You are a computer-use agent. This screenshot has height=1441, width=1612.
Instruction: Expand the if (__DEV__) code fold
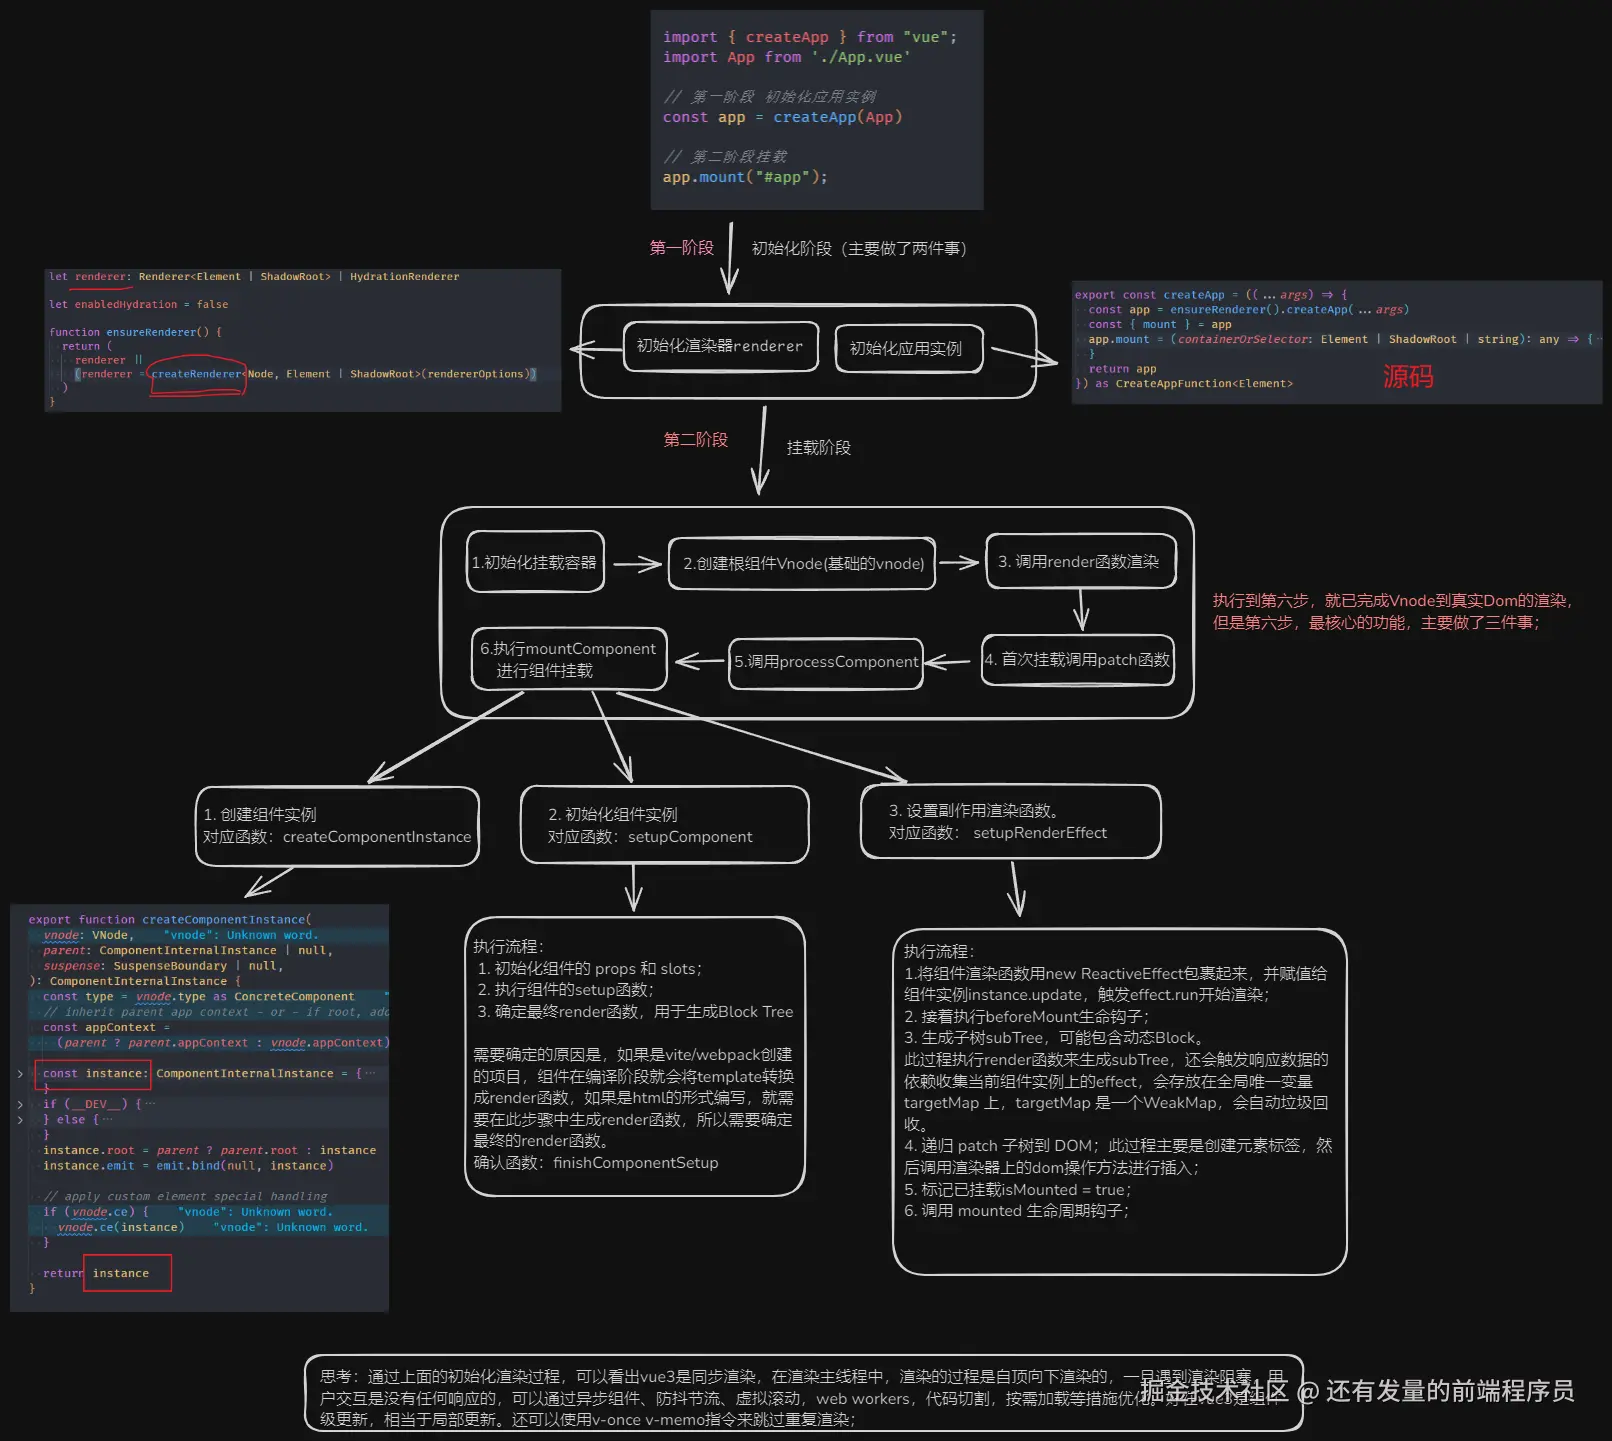pyautogui.click(x=20, y=1104)
